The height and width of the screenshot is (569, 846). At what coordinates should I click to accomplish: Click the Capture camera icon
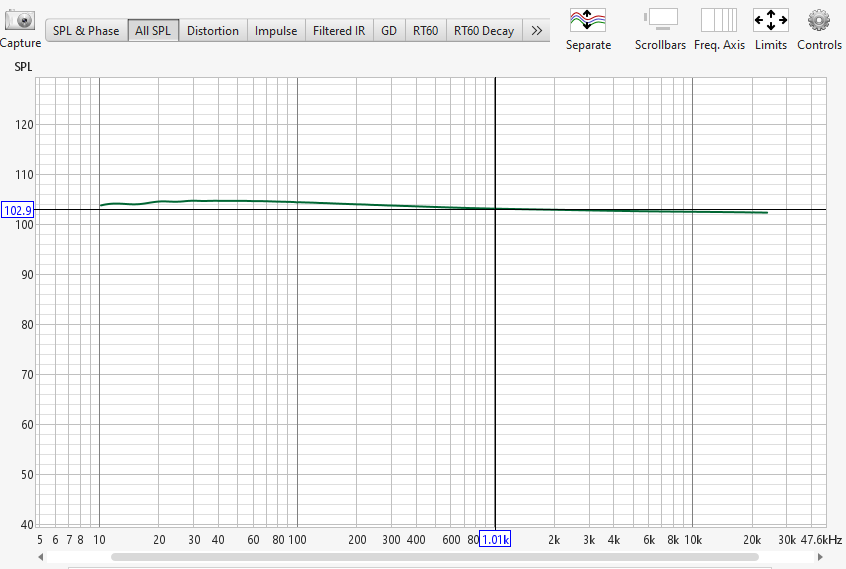pyautogui.click(x=20, y=20)
